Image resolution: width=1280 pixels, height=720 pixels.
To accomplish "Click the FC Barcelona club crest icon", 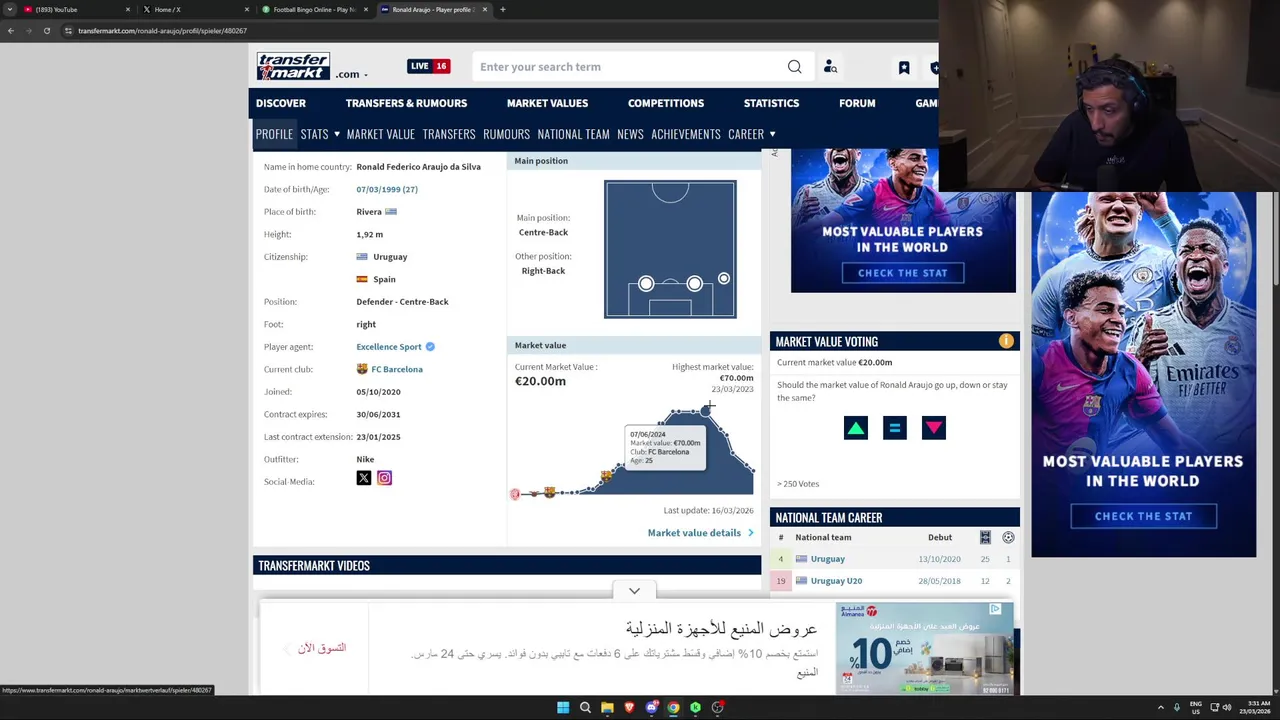I will pyautogui.click(x=362, y=369).
